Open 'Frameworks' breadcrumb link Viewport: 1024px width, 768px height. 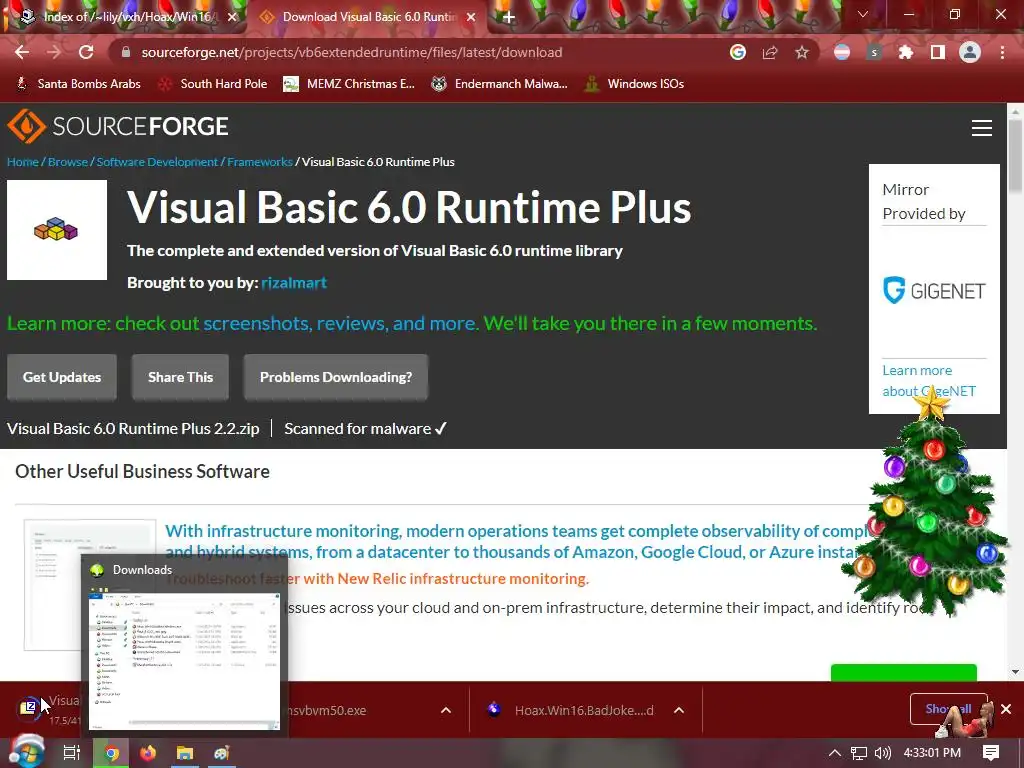point(260,162)
